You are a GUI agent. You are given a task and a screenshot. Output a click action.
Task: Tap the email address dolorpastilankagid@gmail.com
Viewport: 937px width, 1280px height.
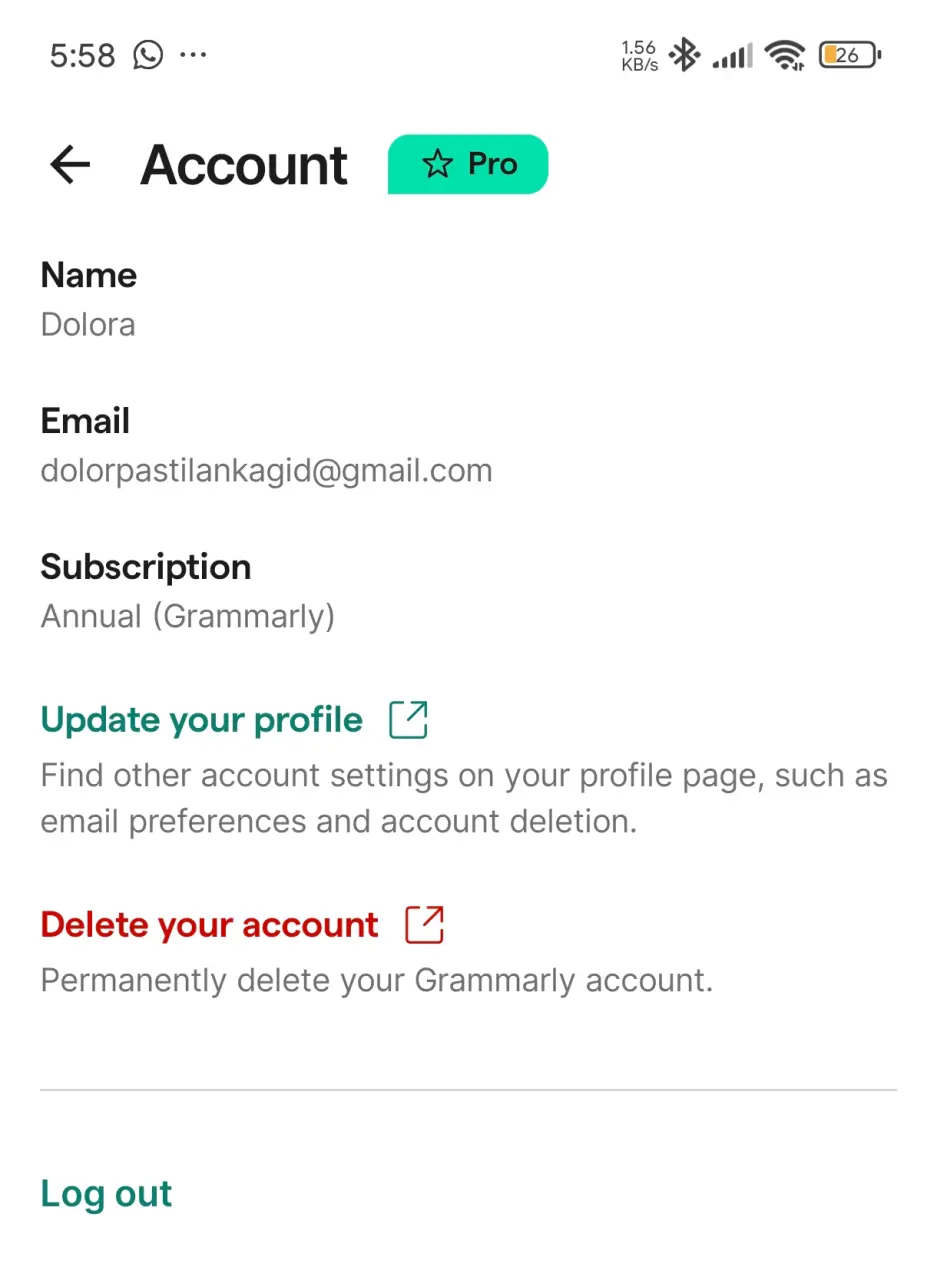tap(267, 471)
